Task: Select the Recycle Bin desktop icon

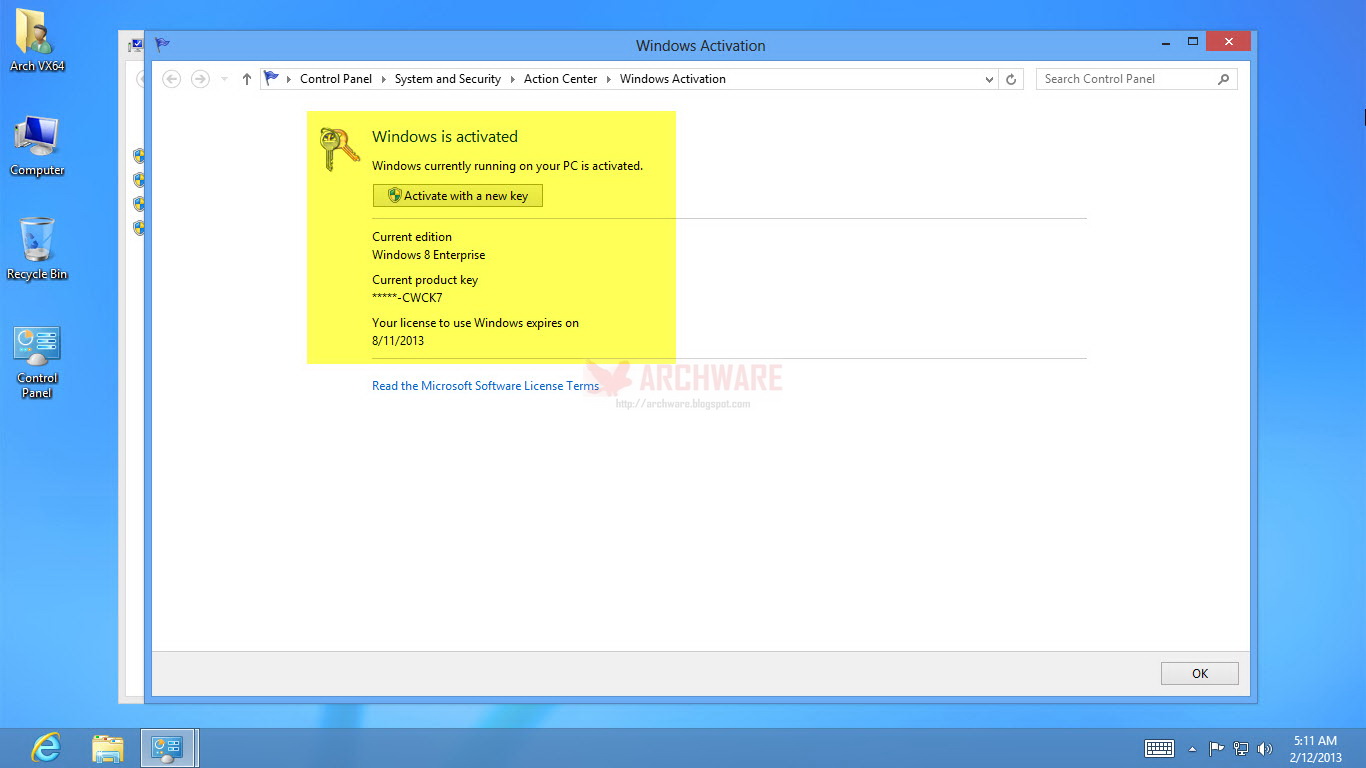Action: (37, 249)
